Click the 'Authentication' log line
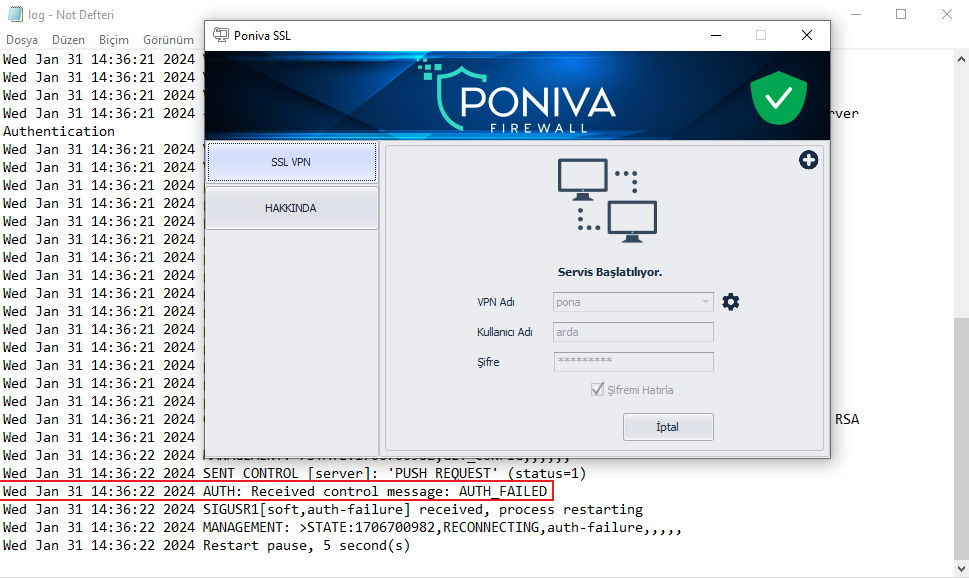969x578 pixels. click(x=59, y=131)
